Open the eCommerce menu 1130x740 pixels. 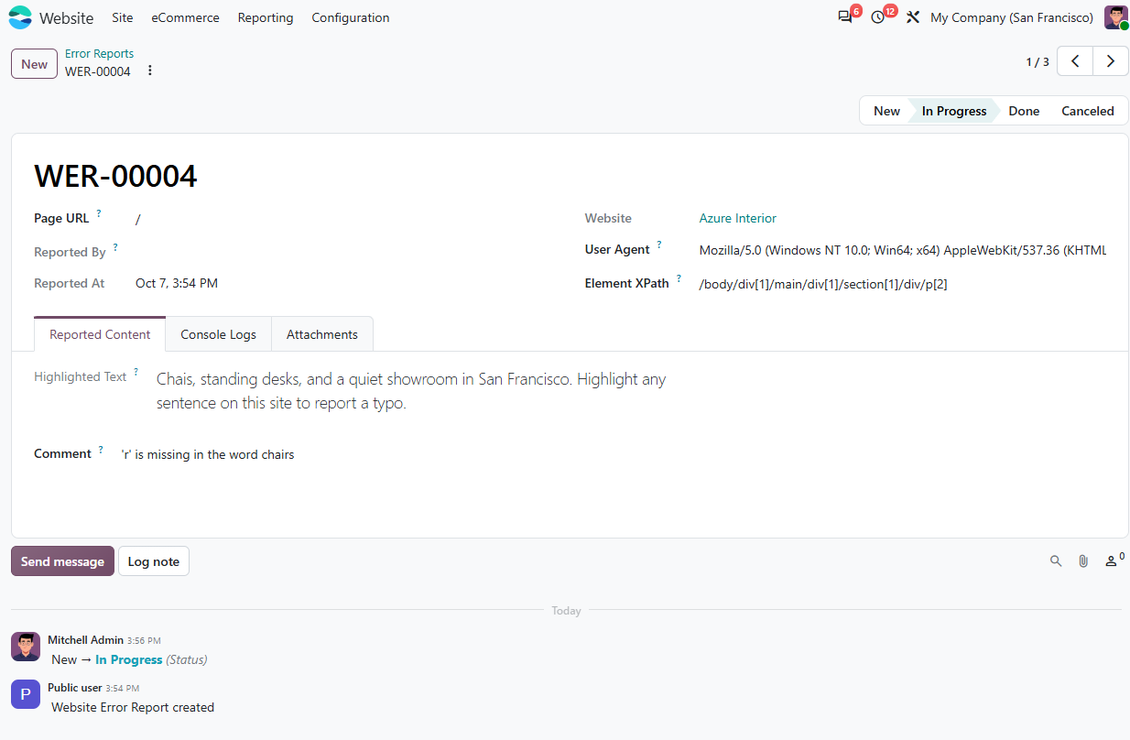click(185, 18)
